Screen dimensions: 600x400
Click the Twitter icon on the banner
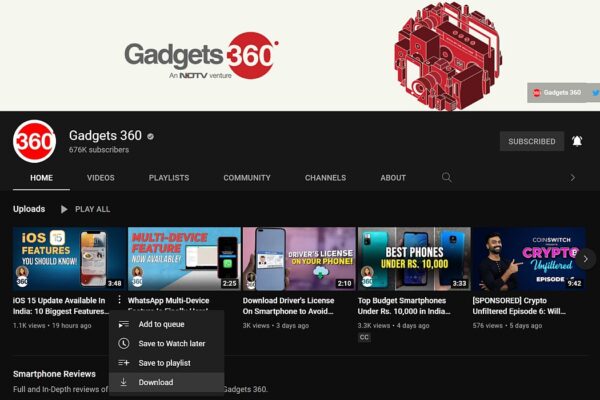[596, 93]
